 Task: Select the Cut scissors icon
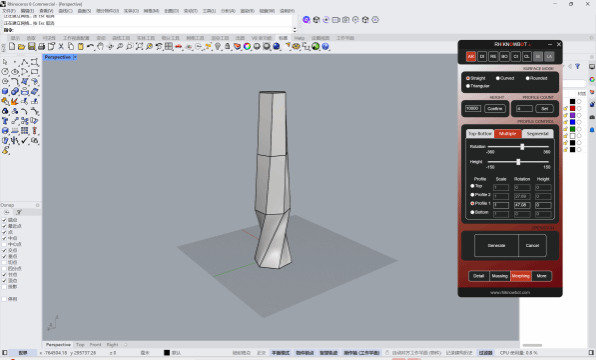pyautogui.click(x=61, y=46)
